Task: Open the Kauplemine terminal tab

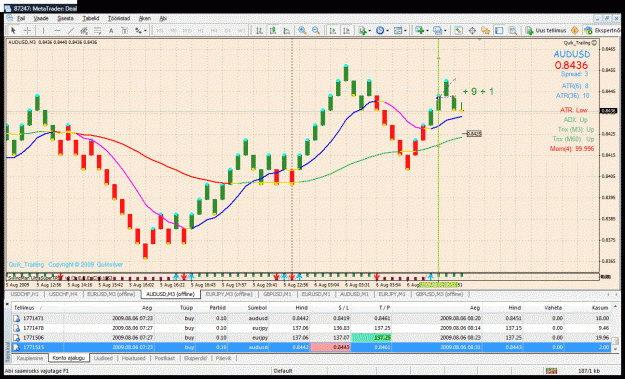Action: tap(29, 358)
